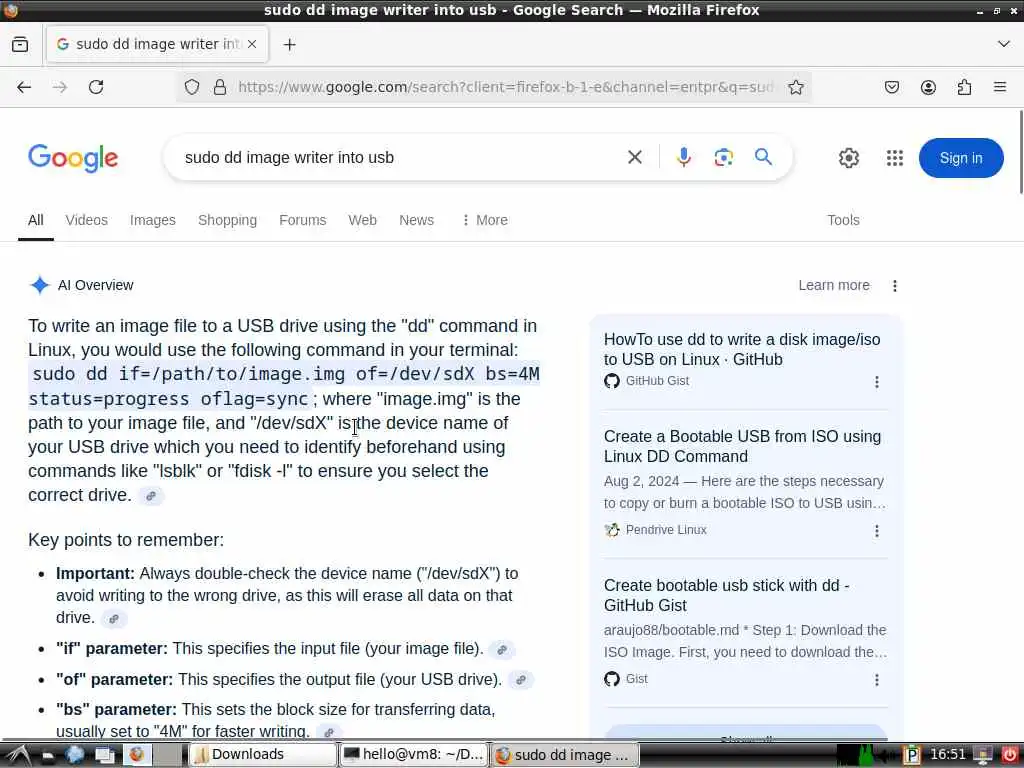List all tabs dropdown arrow
Image resolution: width=1024 pixels, height=768 pixels.
tap(1004, 44)
